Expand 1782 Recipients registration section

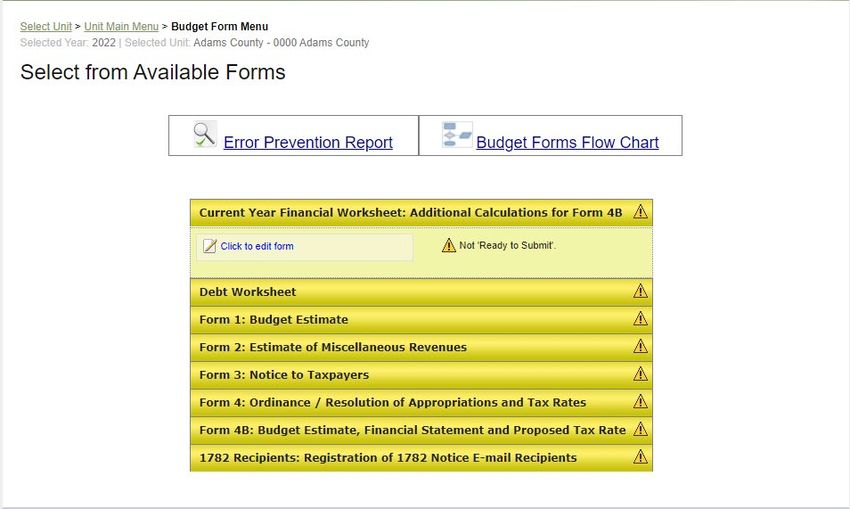[x=421, y=458]
